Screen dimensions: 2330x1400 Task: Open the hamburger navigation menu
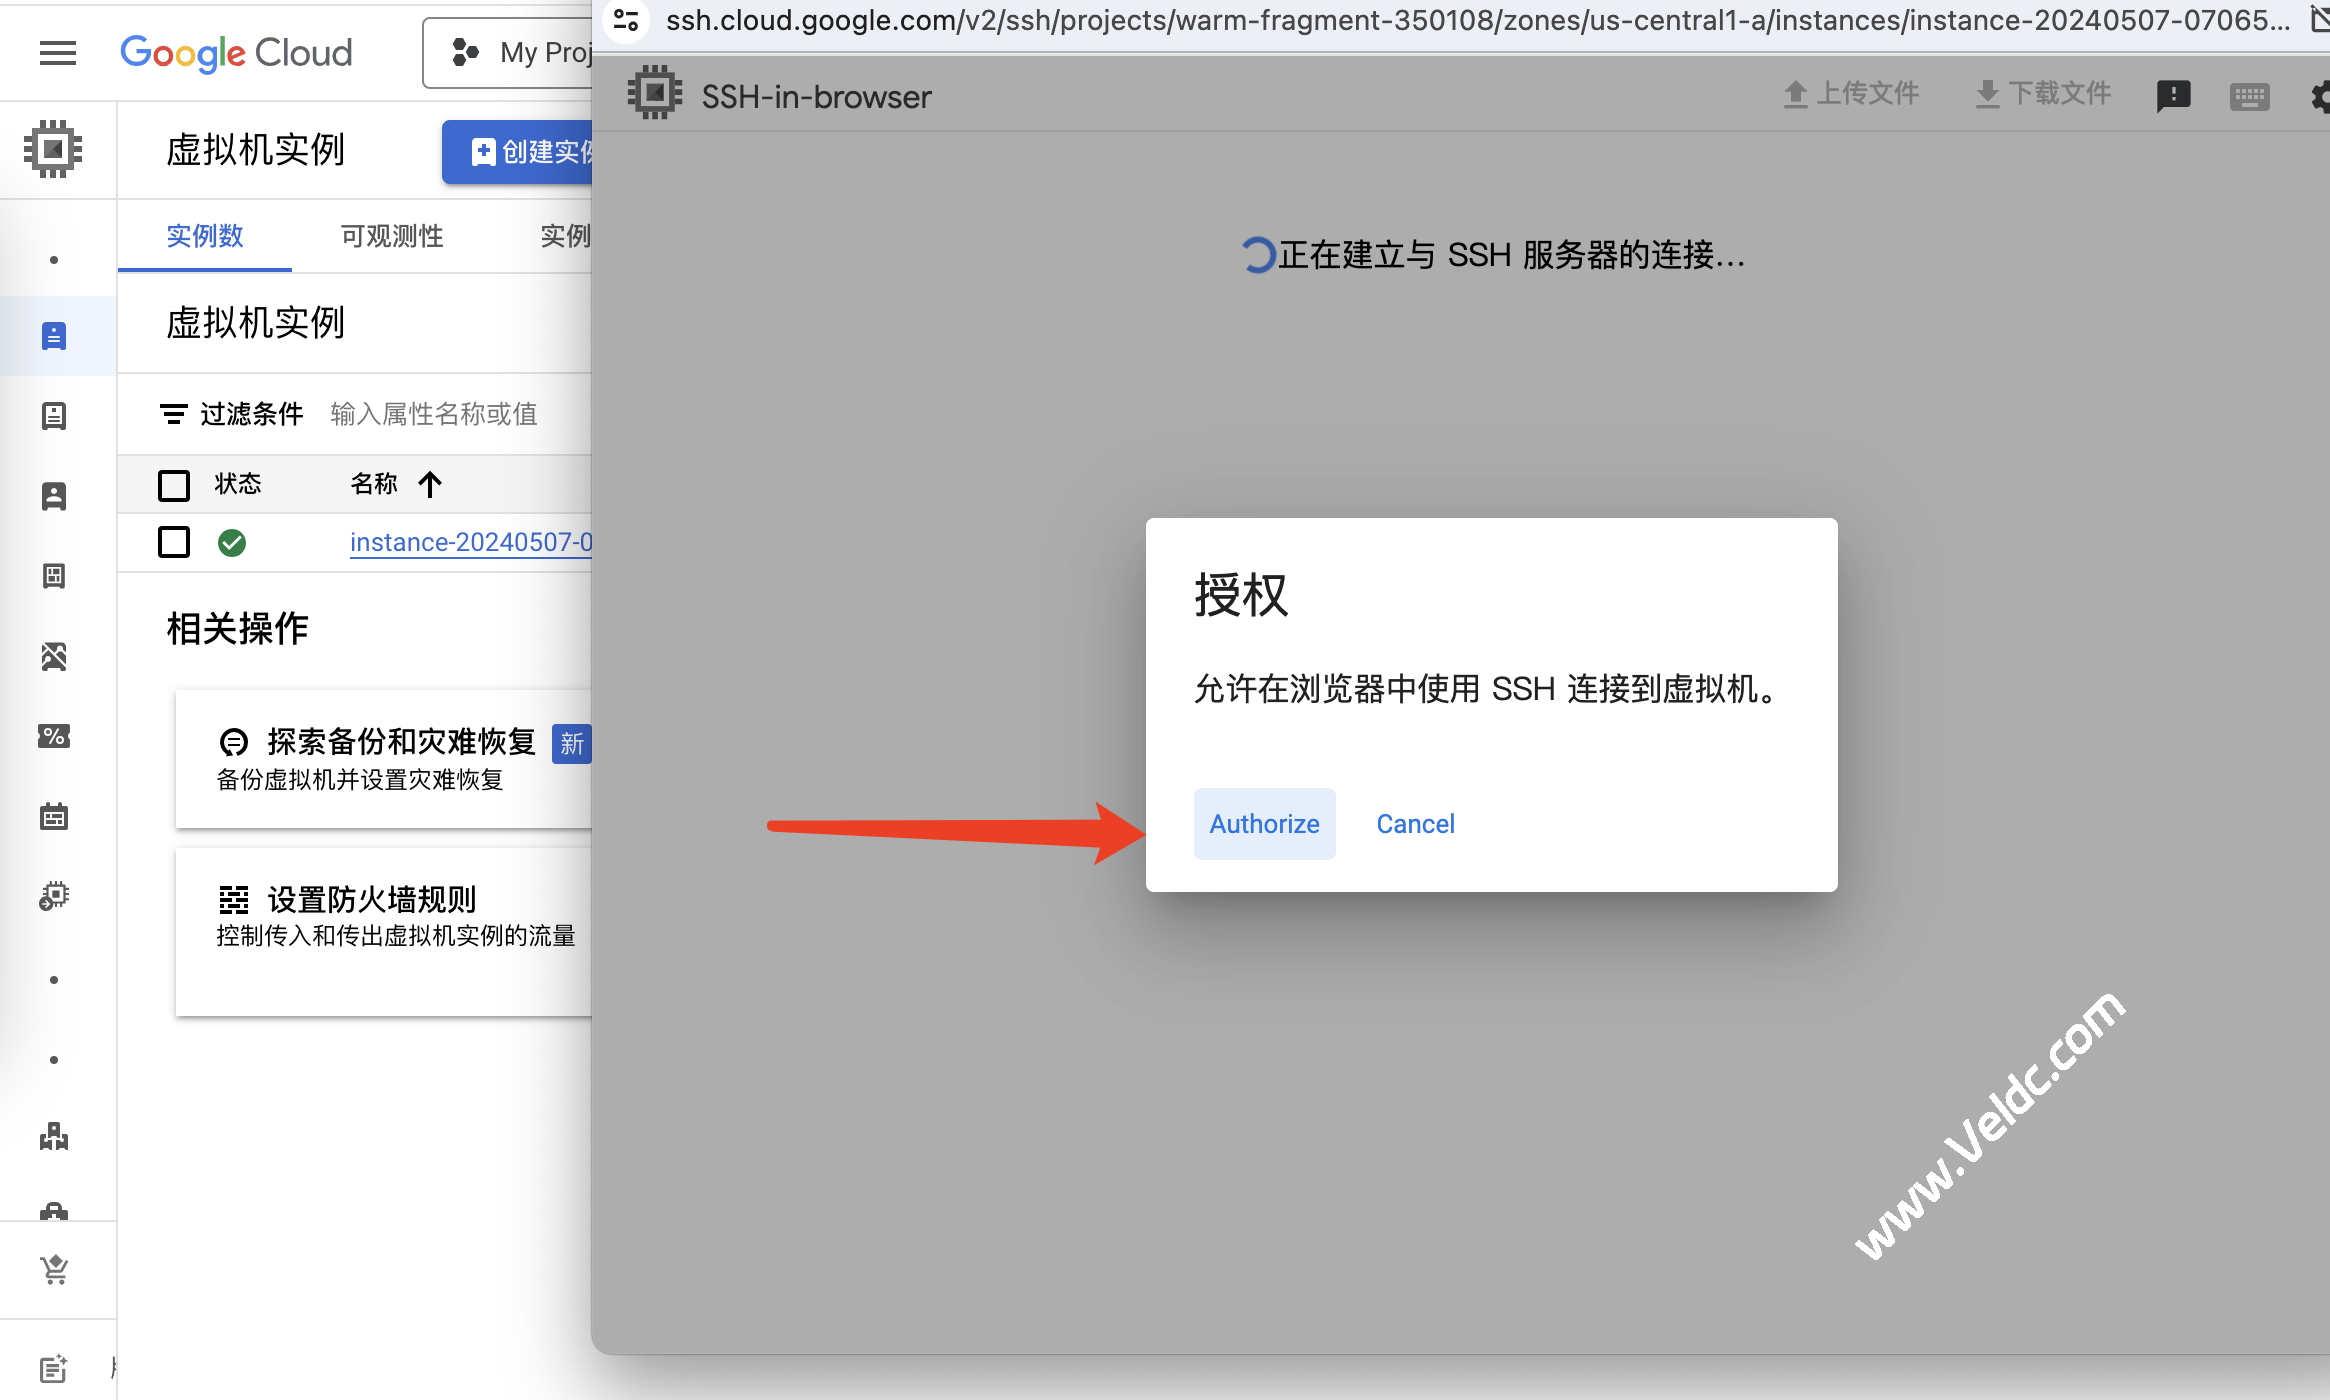57,53
